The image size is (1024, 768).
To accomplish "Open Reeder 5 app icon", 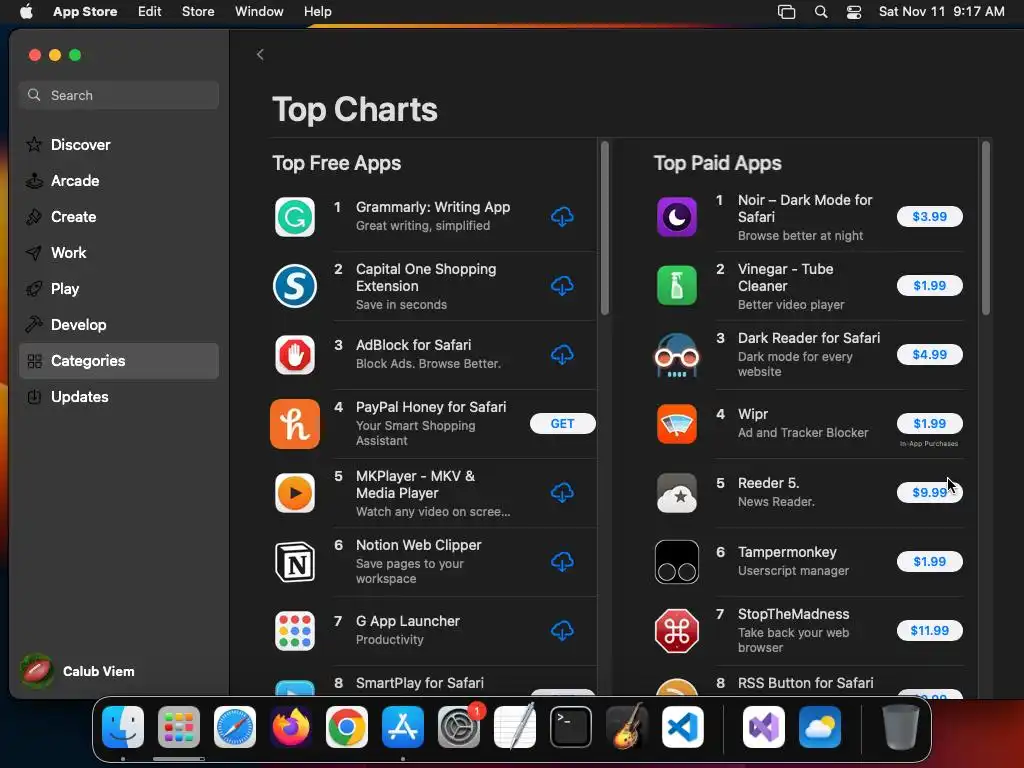I will click(x=677, y=493).
